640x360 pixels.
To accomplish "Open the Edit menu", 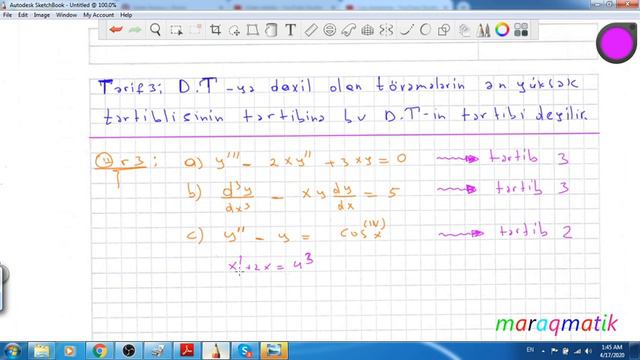I will [x=23, y=15].
